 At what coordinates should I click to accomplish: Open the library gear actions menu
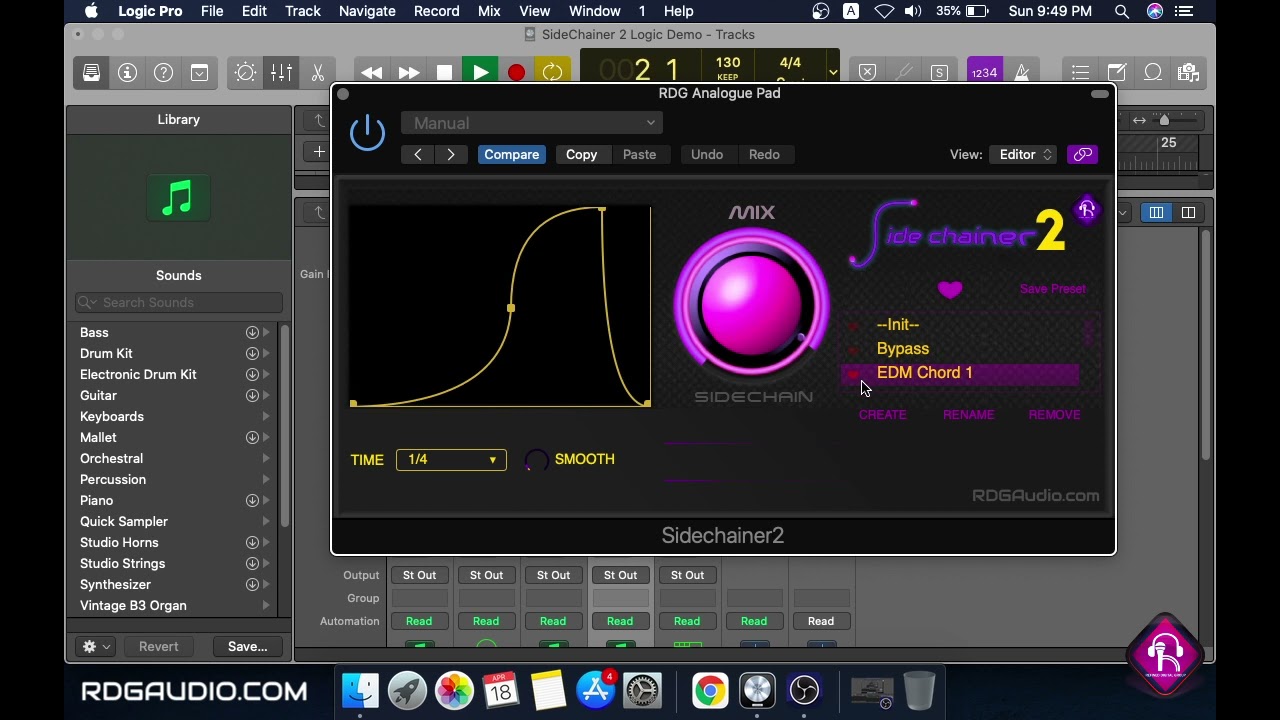point(96,646)
